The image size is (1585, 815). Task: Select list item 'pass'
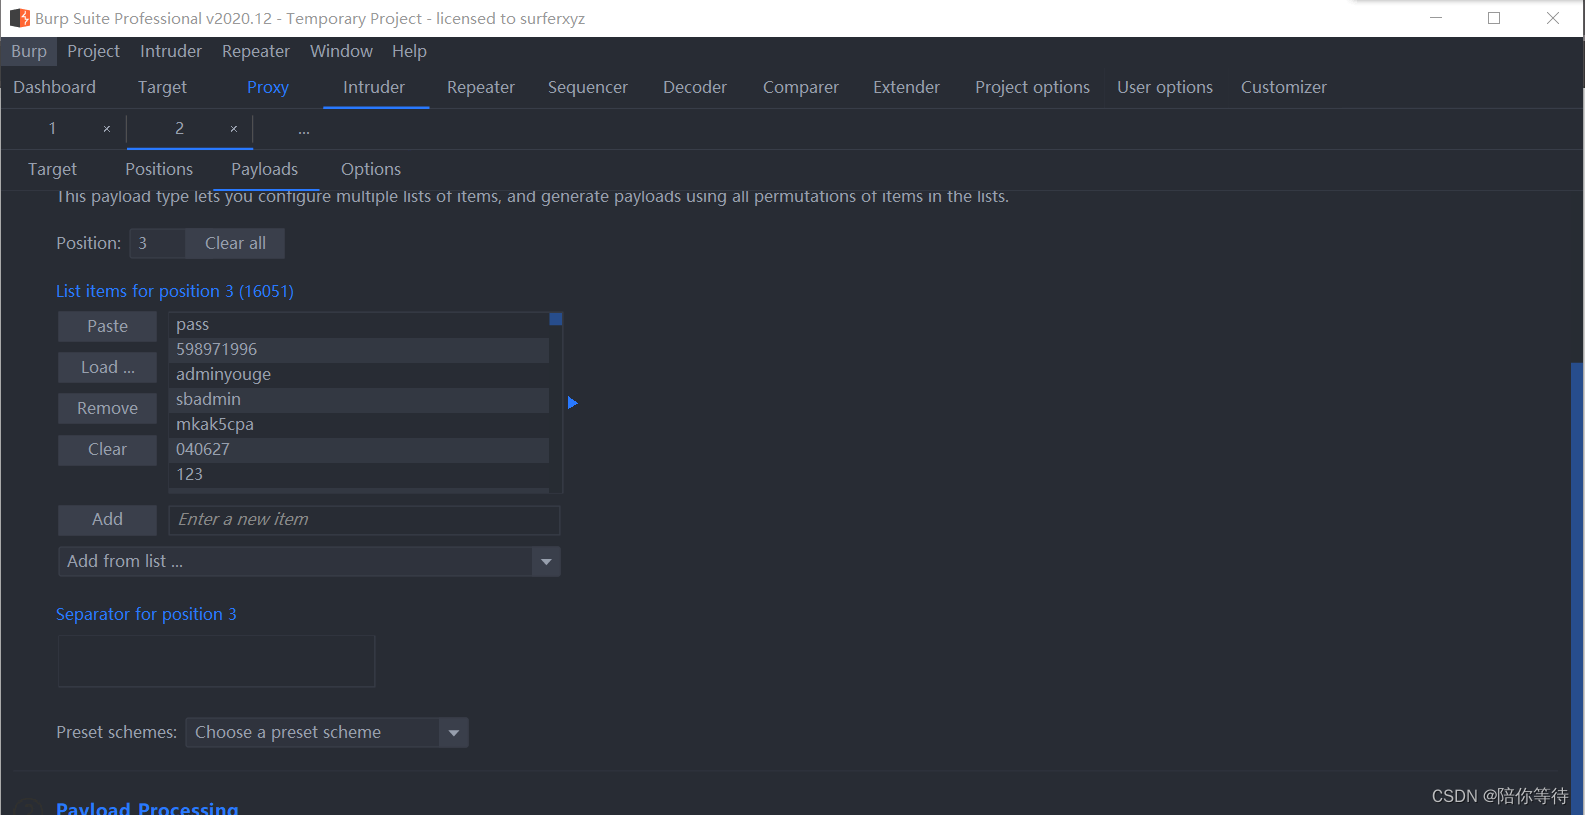[x=359, y=325]
